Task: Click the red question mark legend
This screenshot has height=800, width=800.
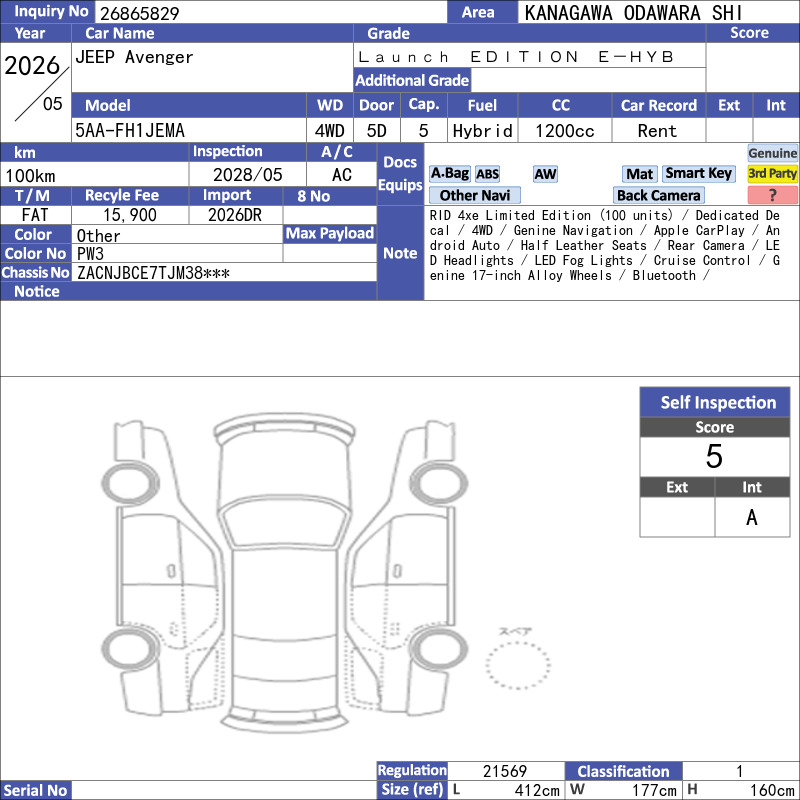Action: [772, 195]
